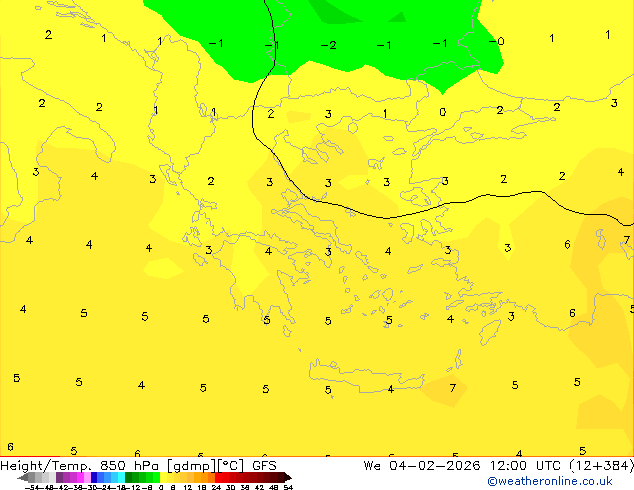Pick the dark blue legend swatch near -30
Viewport: 634px width, 490px height.
pos(94,477)
